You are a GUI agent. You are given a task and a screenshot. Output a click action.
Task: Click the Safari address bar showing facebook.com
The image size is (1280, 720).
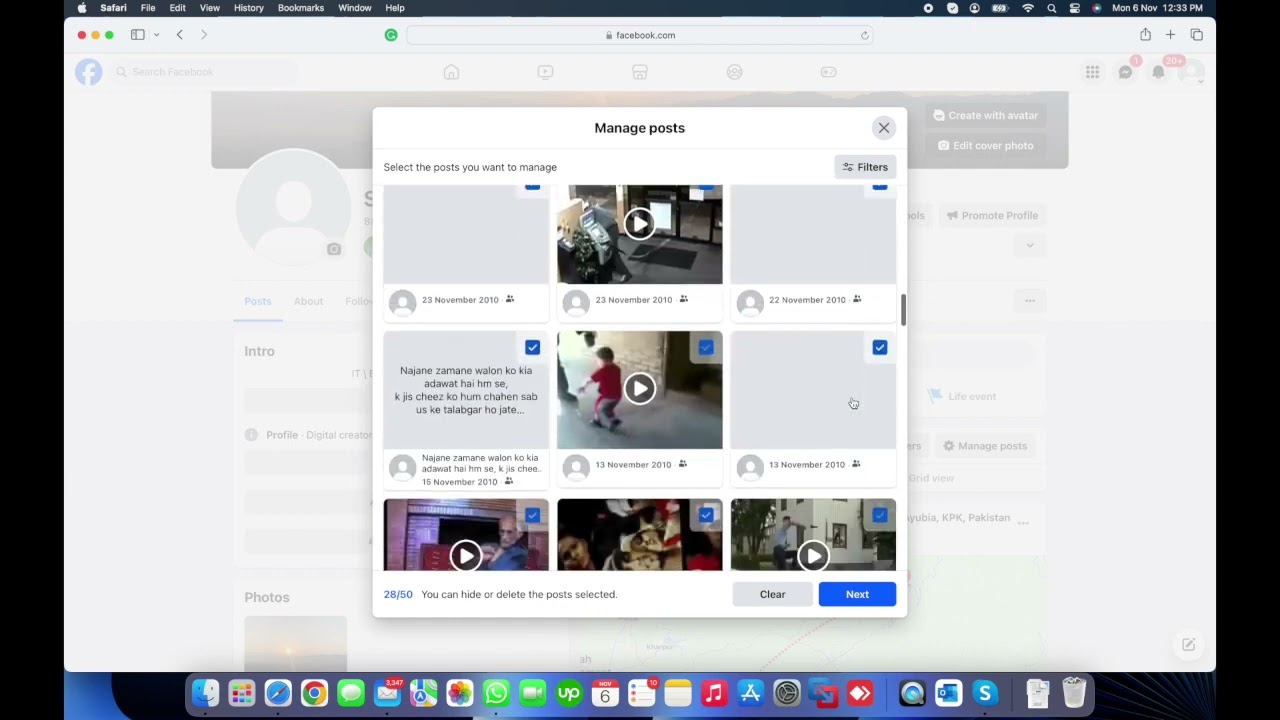640,35
